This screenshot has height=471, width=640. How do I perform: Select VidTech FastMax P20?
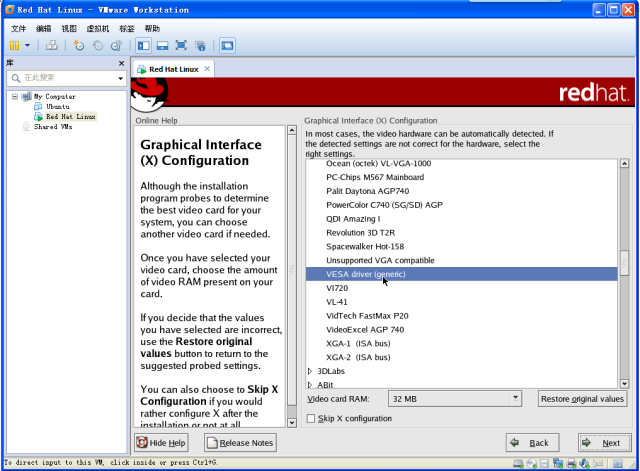coord(461,316)
